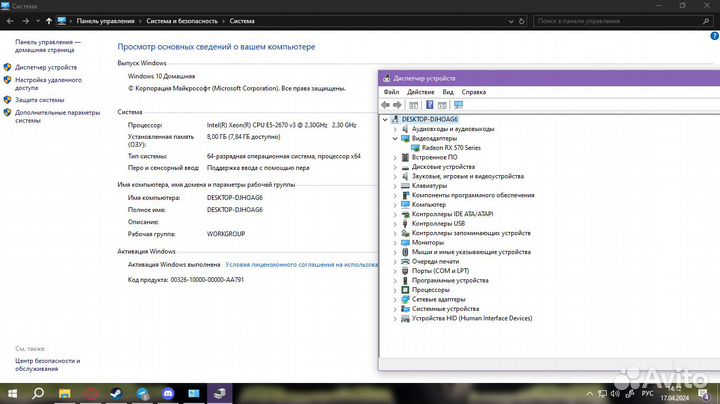The width and height of the screenshot is (720, 404).
Task: Open Центр безопасности и обслуживания link
Action: click(47, 365)
